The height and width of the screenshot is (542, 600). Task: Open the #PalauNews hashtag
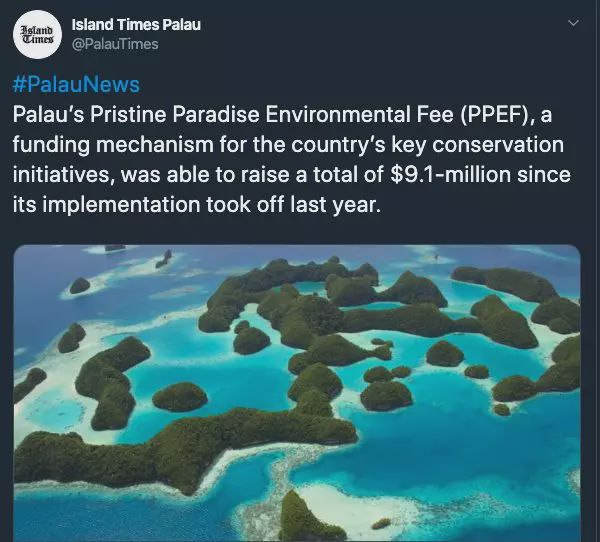[x=76, y=84]
